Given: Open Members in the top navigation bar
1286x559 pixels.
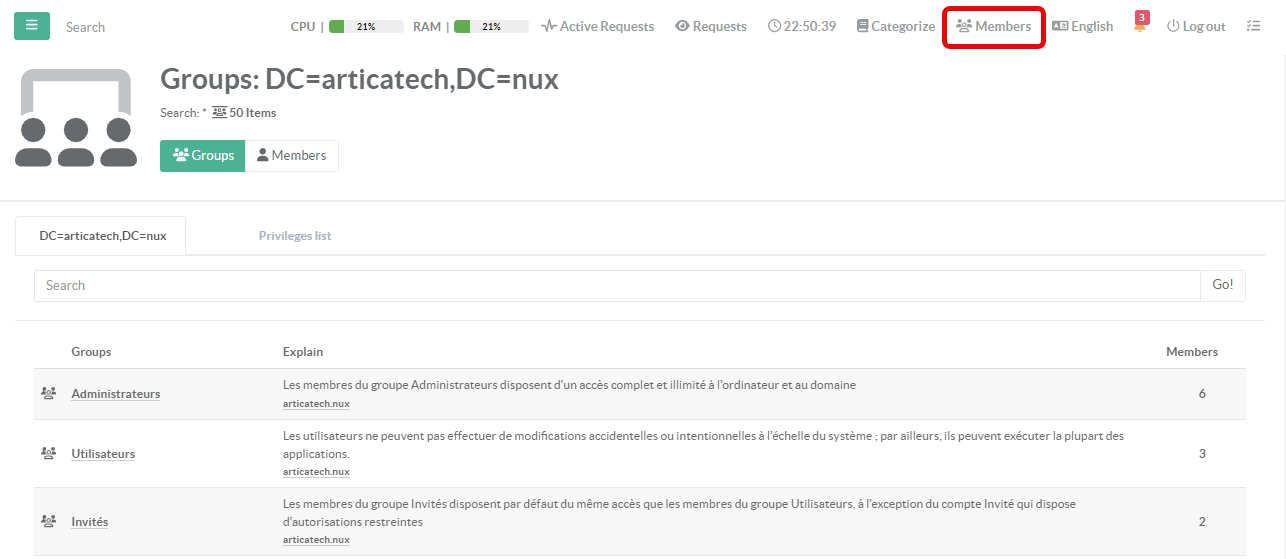Looking at the screenshot, I should click(x=994, y=27).
